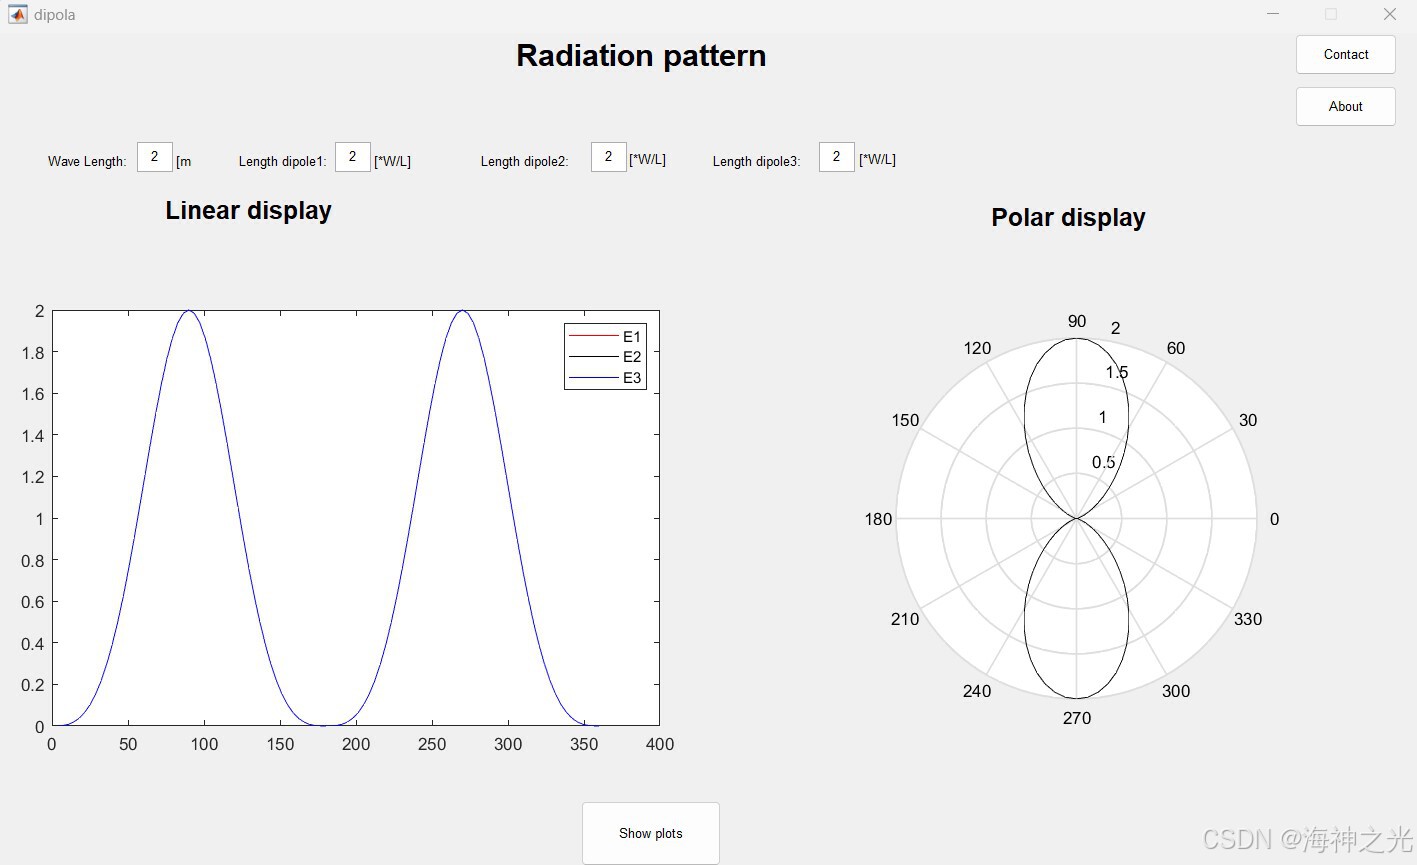Click the MATLAB icon in title bar
The height and width of the screenshot is (865, 1417).
[x=17, y=14]
